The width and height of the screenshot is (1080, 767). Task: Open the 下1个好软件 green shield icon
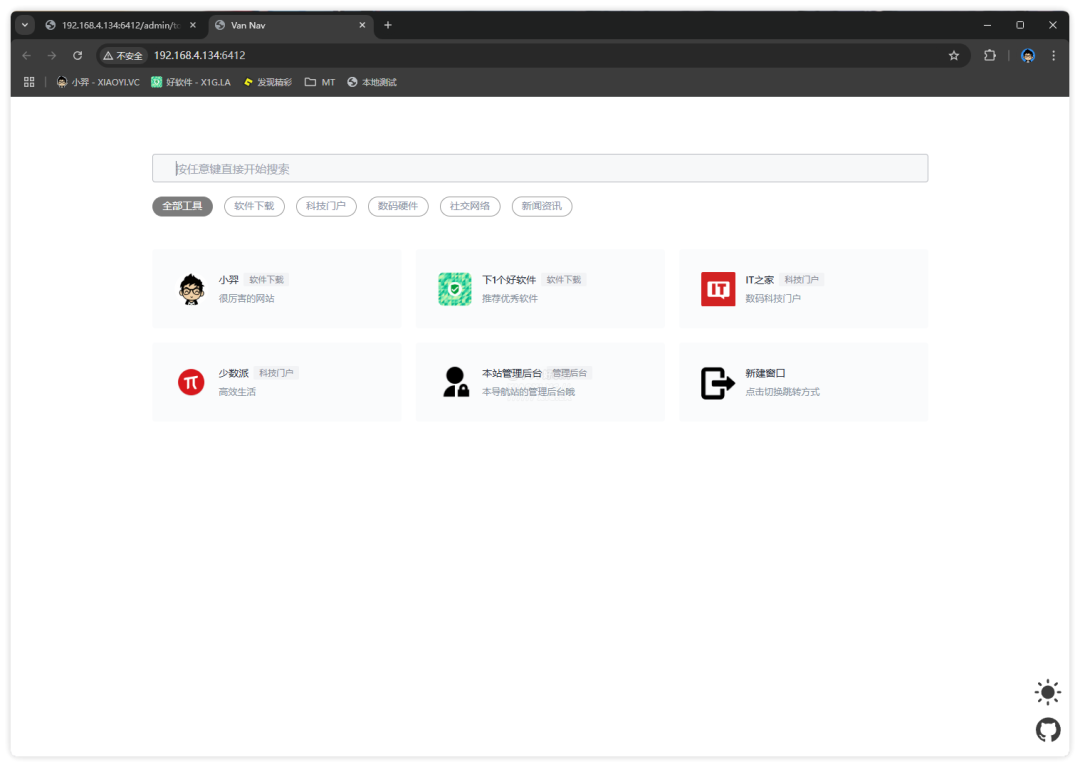point(455,289)
